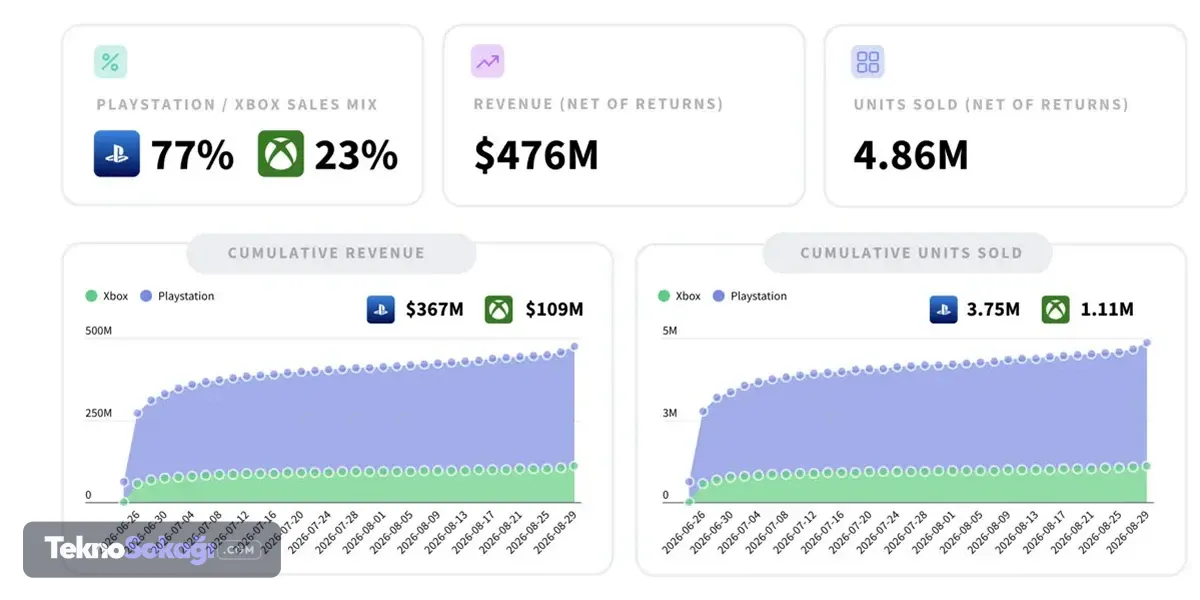Select the Cumulative Revenue chart title pill

pyautogui.click(x=331, y=253)
